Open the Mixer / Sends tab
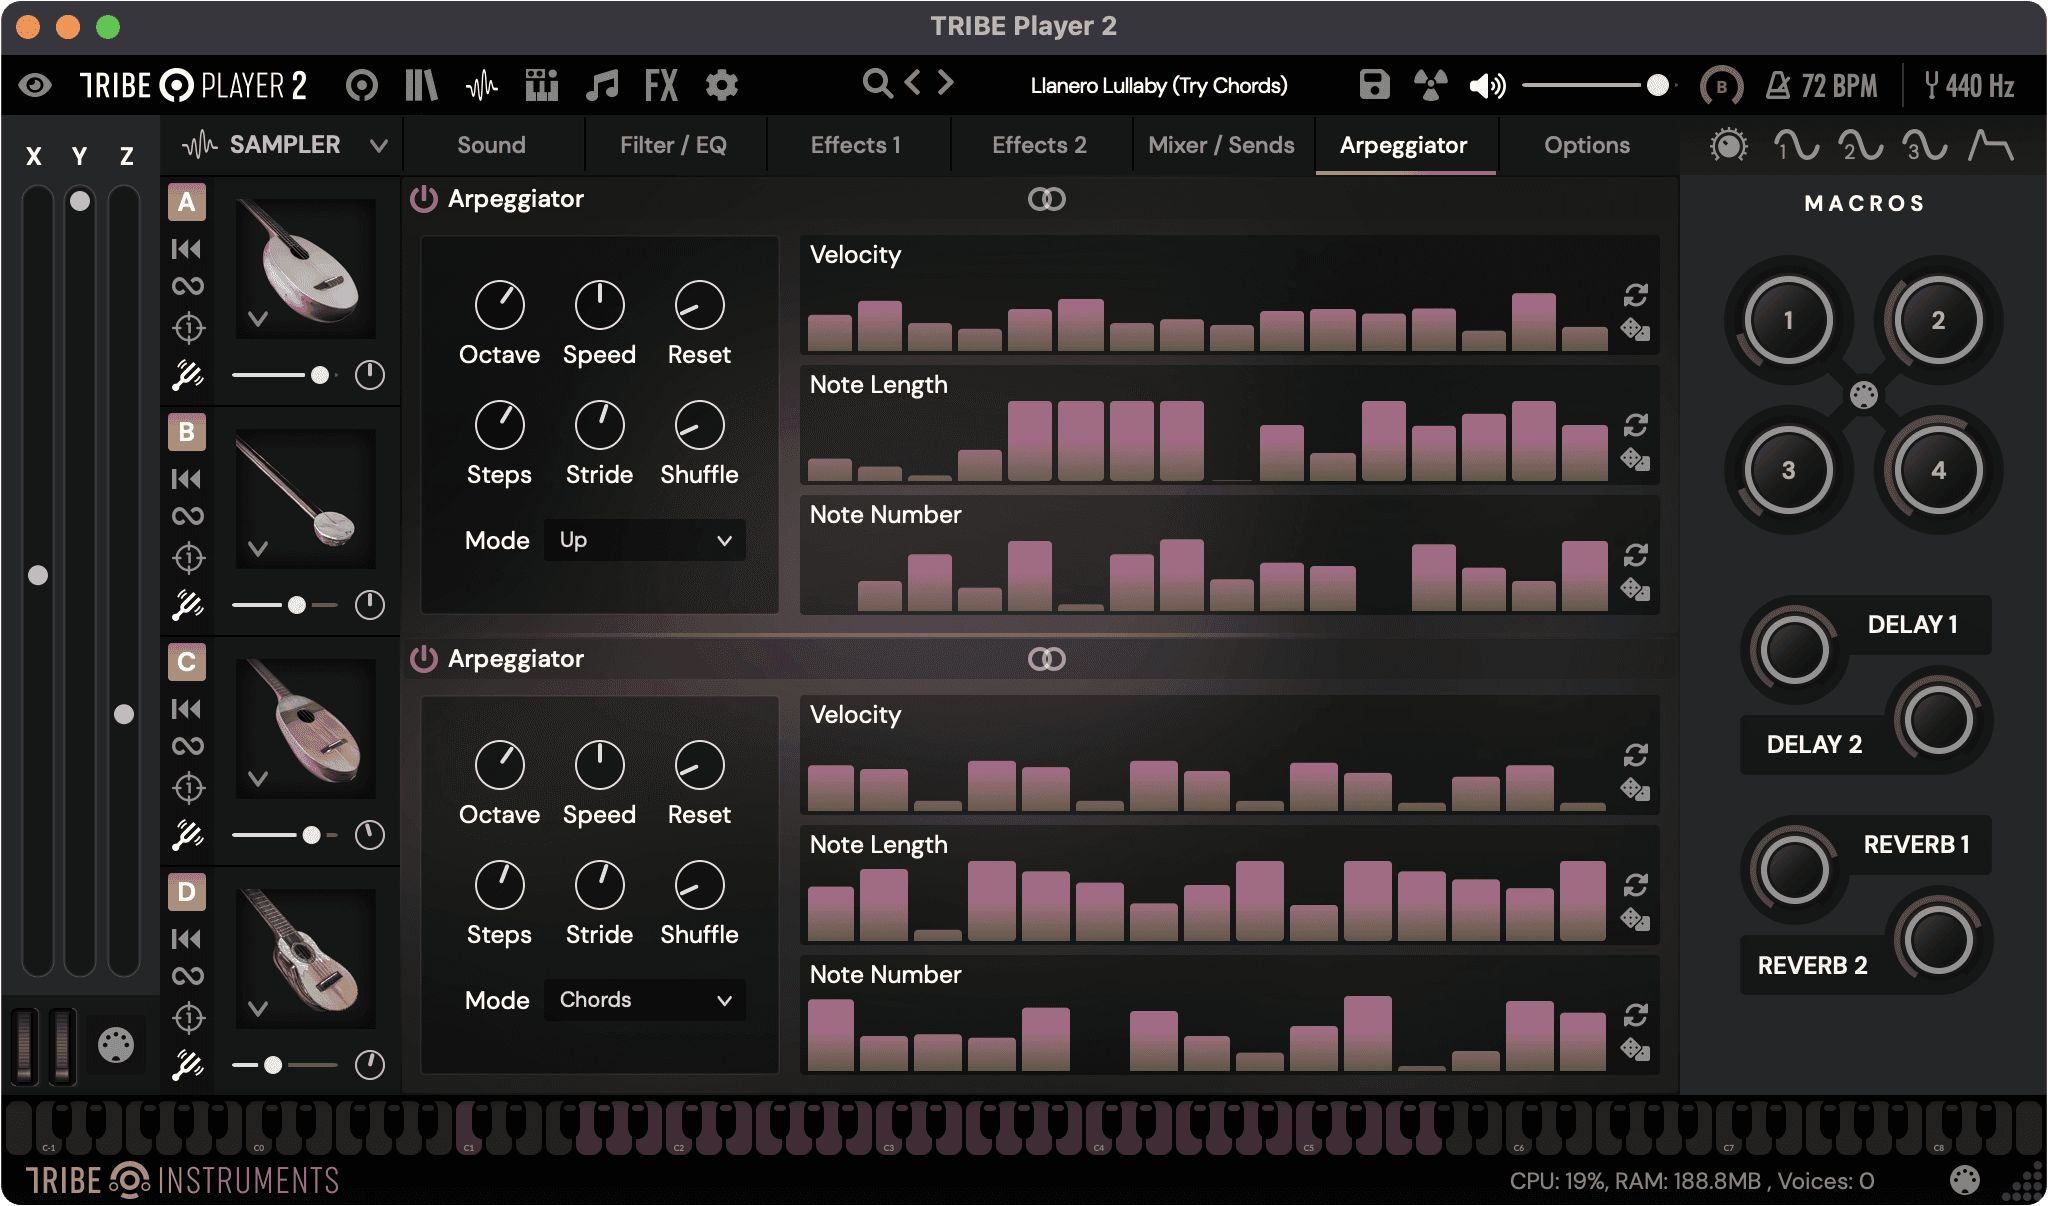The height and width of the screenshot is (1206, 2048). [1220, 145]
